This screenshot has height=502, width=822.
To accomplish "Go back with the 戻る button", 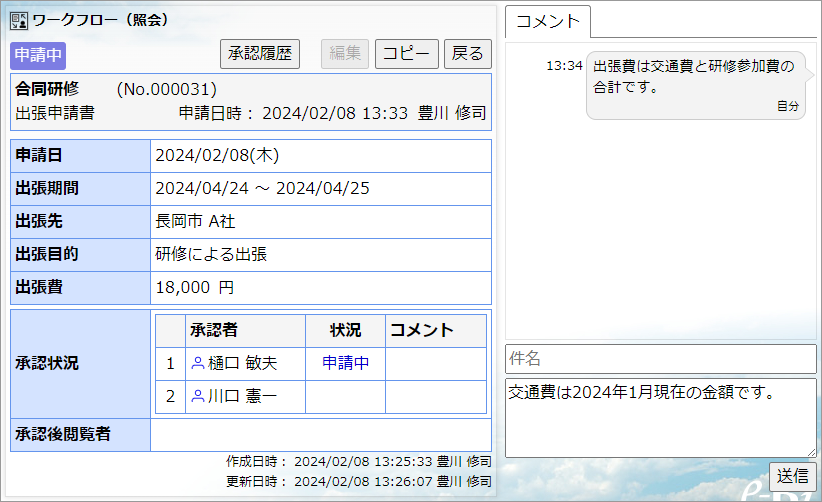I will tap(468, 53).
